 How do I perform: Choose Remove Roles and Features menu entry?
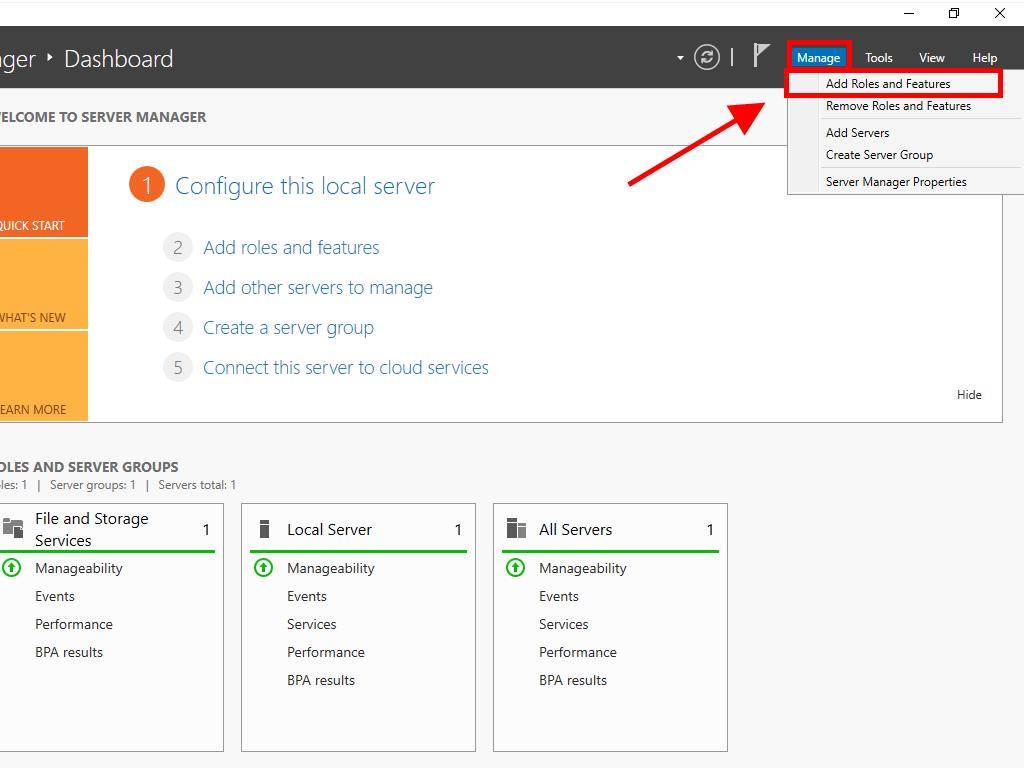[x=905, y=106]
